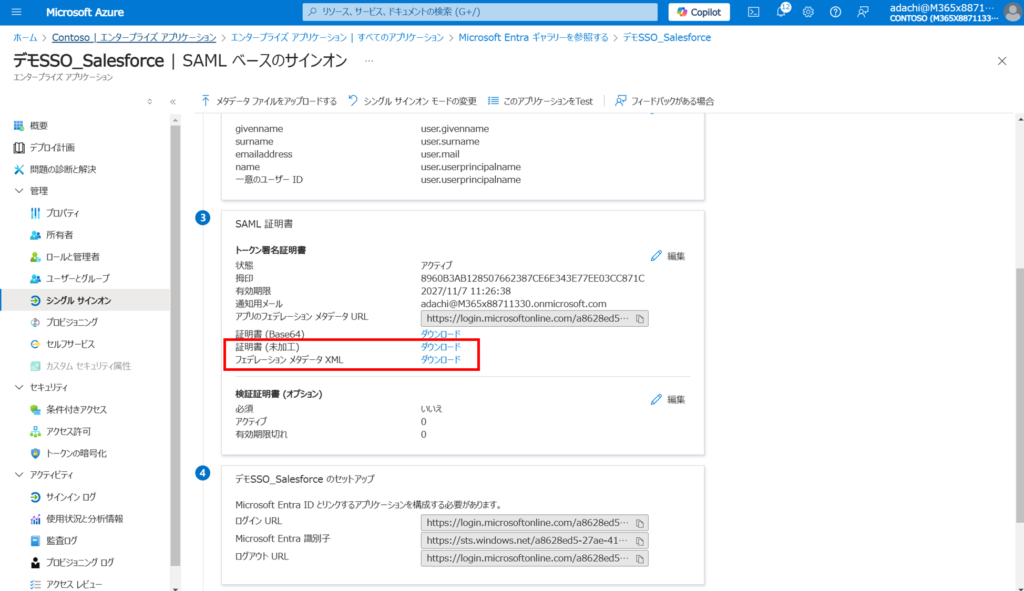This screenshot has width=1024, height=591.
Task: Click Contoso エンタープライズ アプリケーション breadcrumb
Action: (134, 37)
